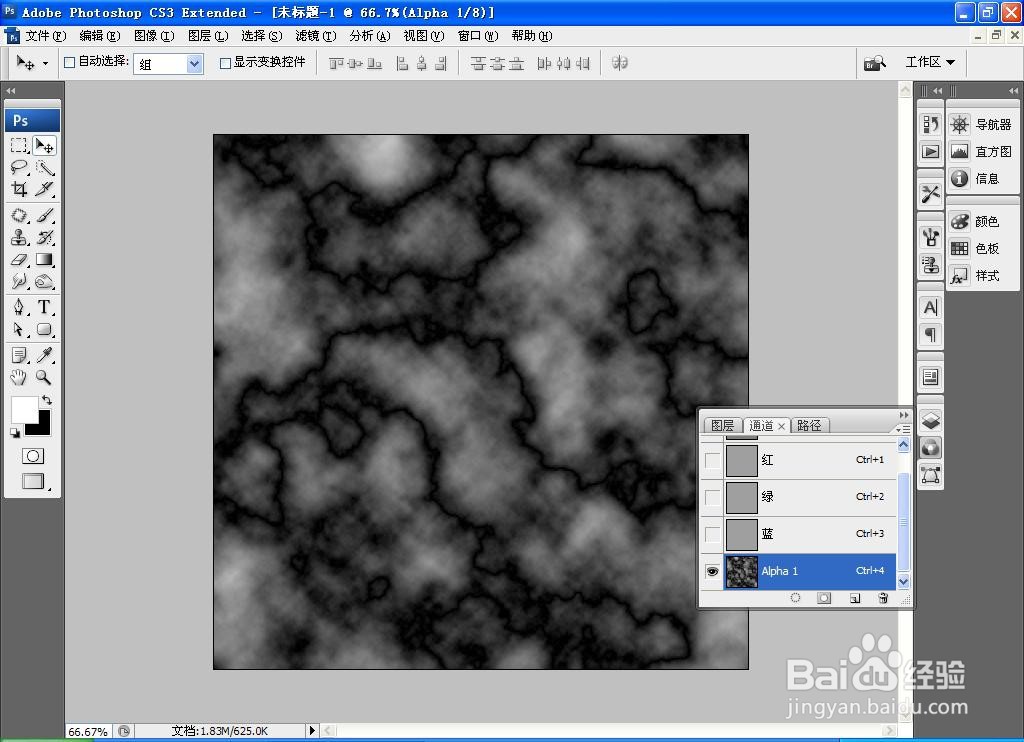1024x742 pixels.
Task: Select the Zoom tool
Action: (x=44, y=377)
